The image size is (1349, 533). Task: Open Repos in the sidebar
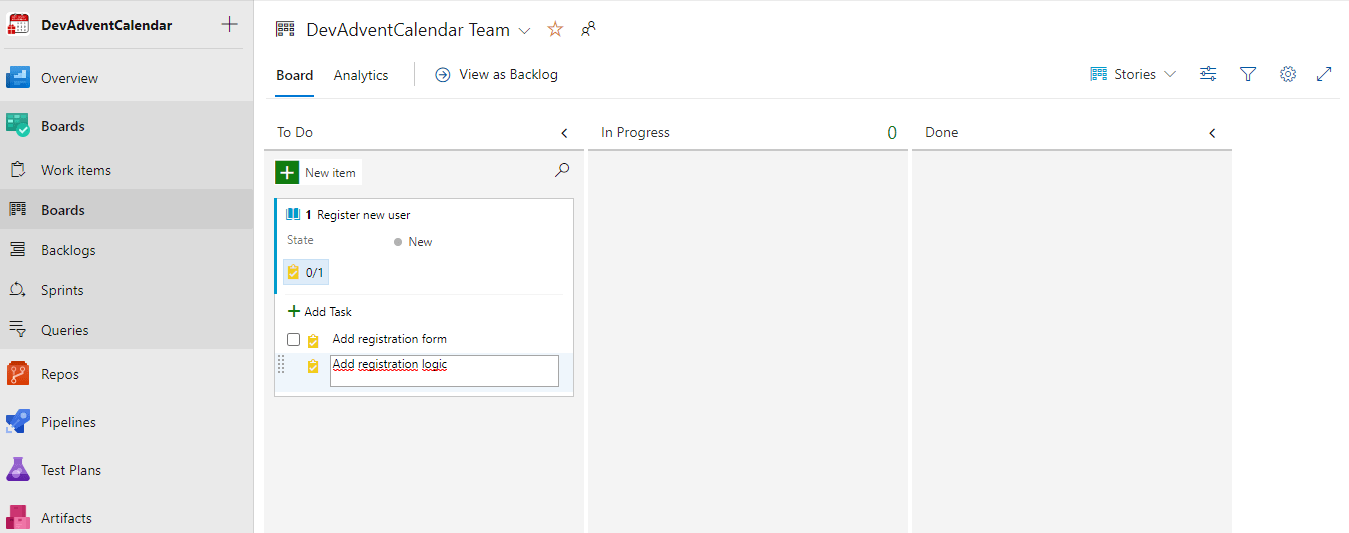click(x=60, y=374)
